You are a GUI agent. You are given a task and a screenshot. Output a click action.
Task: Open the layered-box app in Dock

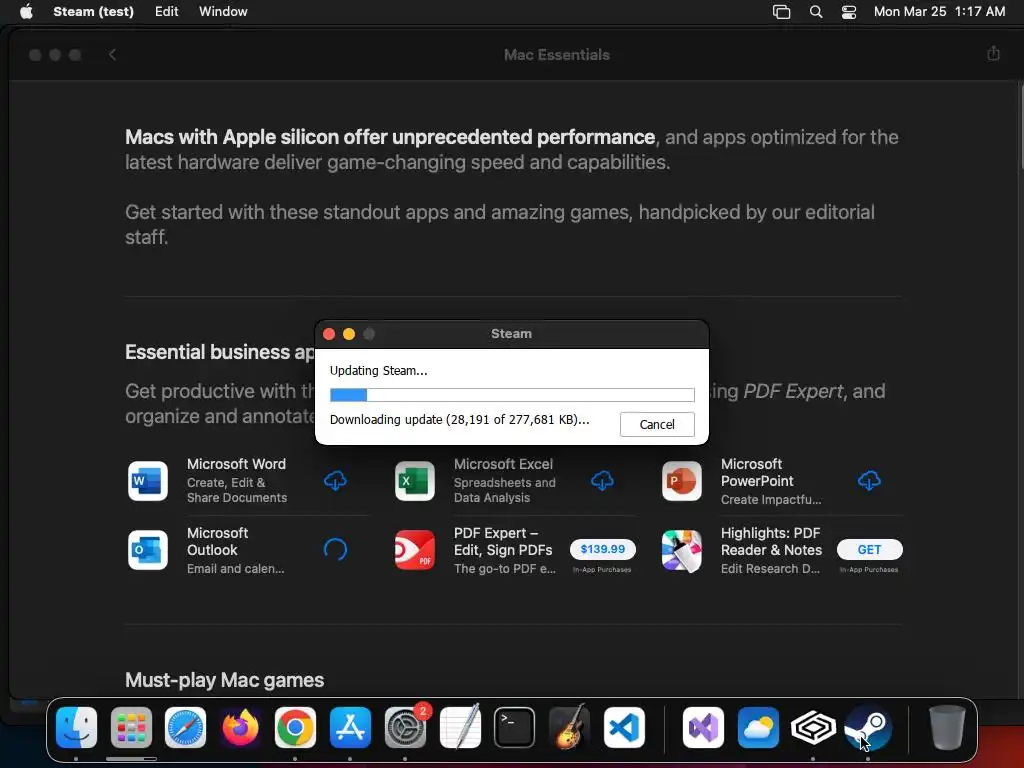pyautogui.click(x=813, y=728)
